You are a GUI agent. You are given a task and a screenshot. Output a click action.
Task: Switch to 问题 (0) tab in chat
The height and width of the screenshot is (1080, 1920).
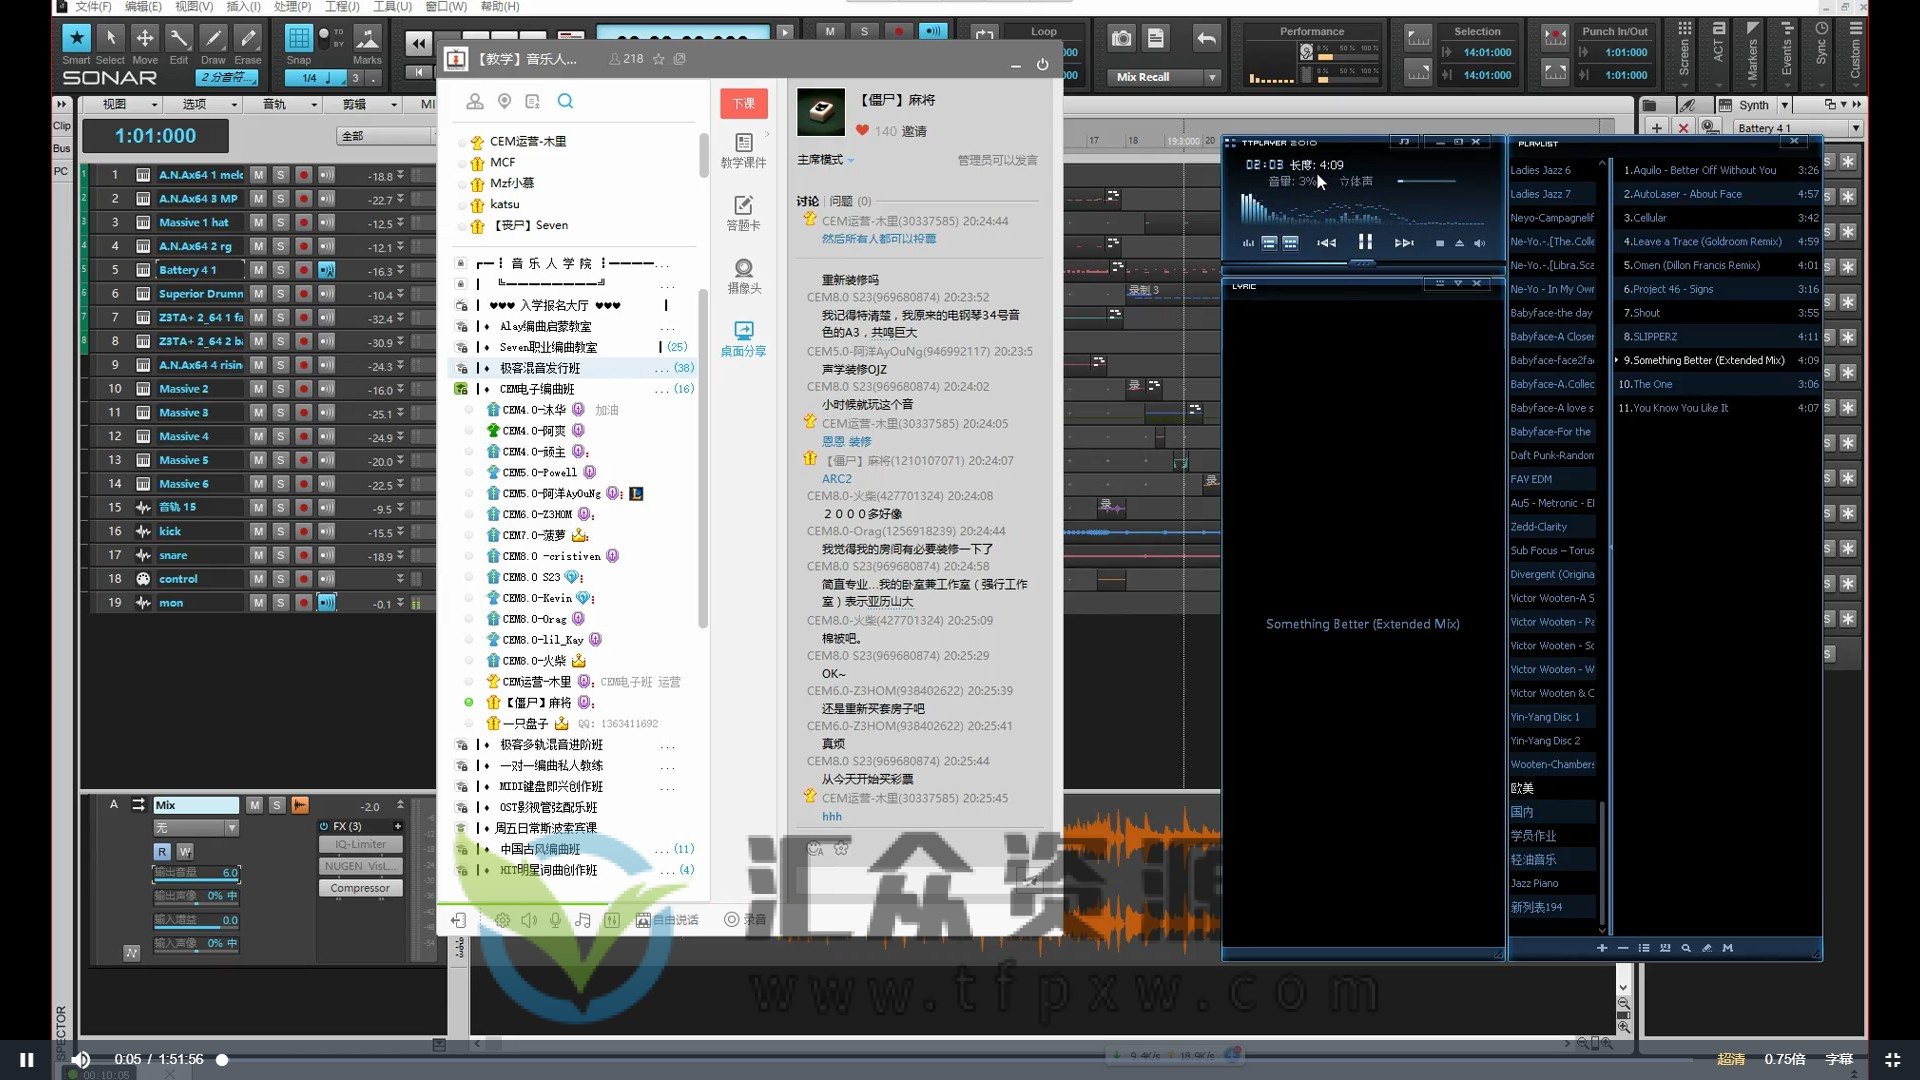850,201
